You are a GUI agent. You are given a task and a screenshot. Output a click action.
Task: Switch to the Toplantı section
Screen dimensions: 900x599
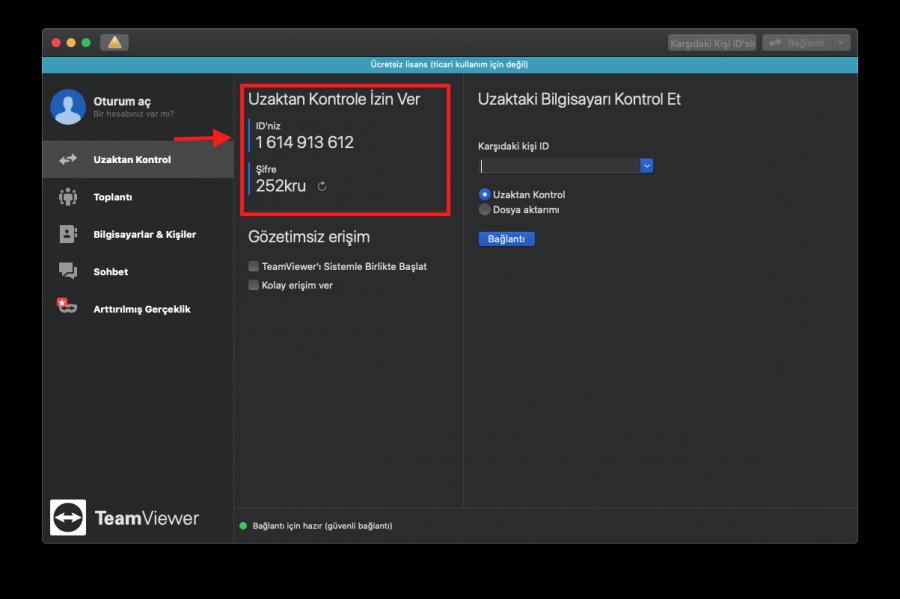[138, 197]
